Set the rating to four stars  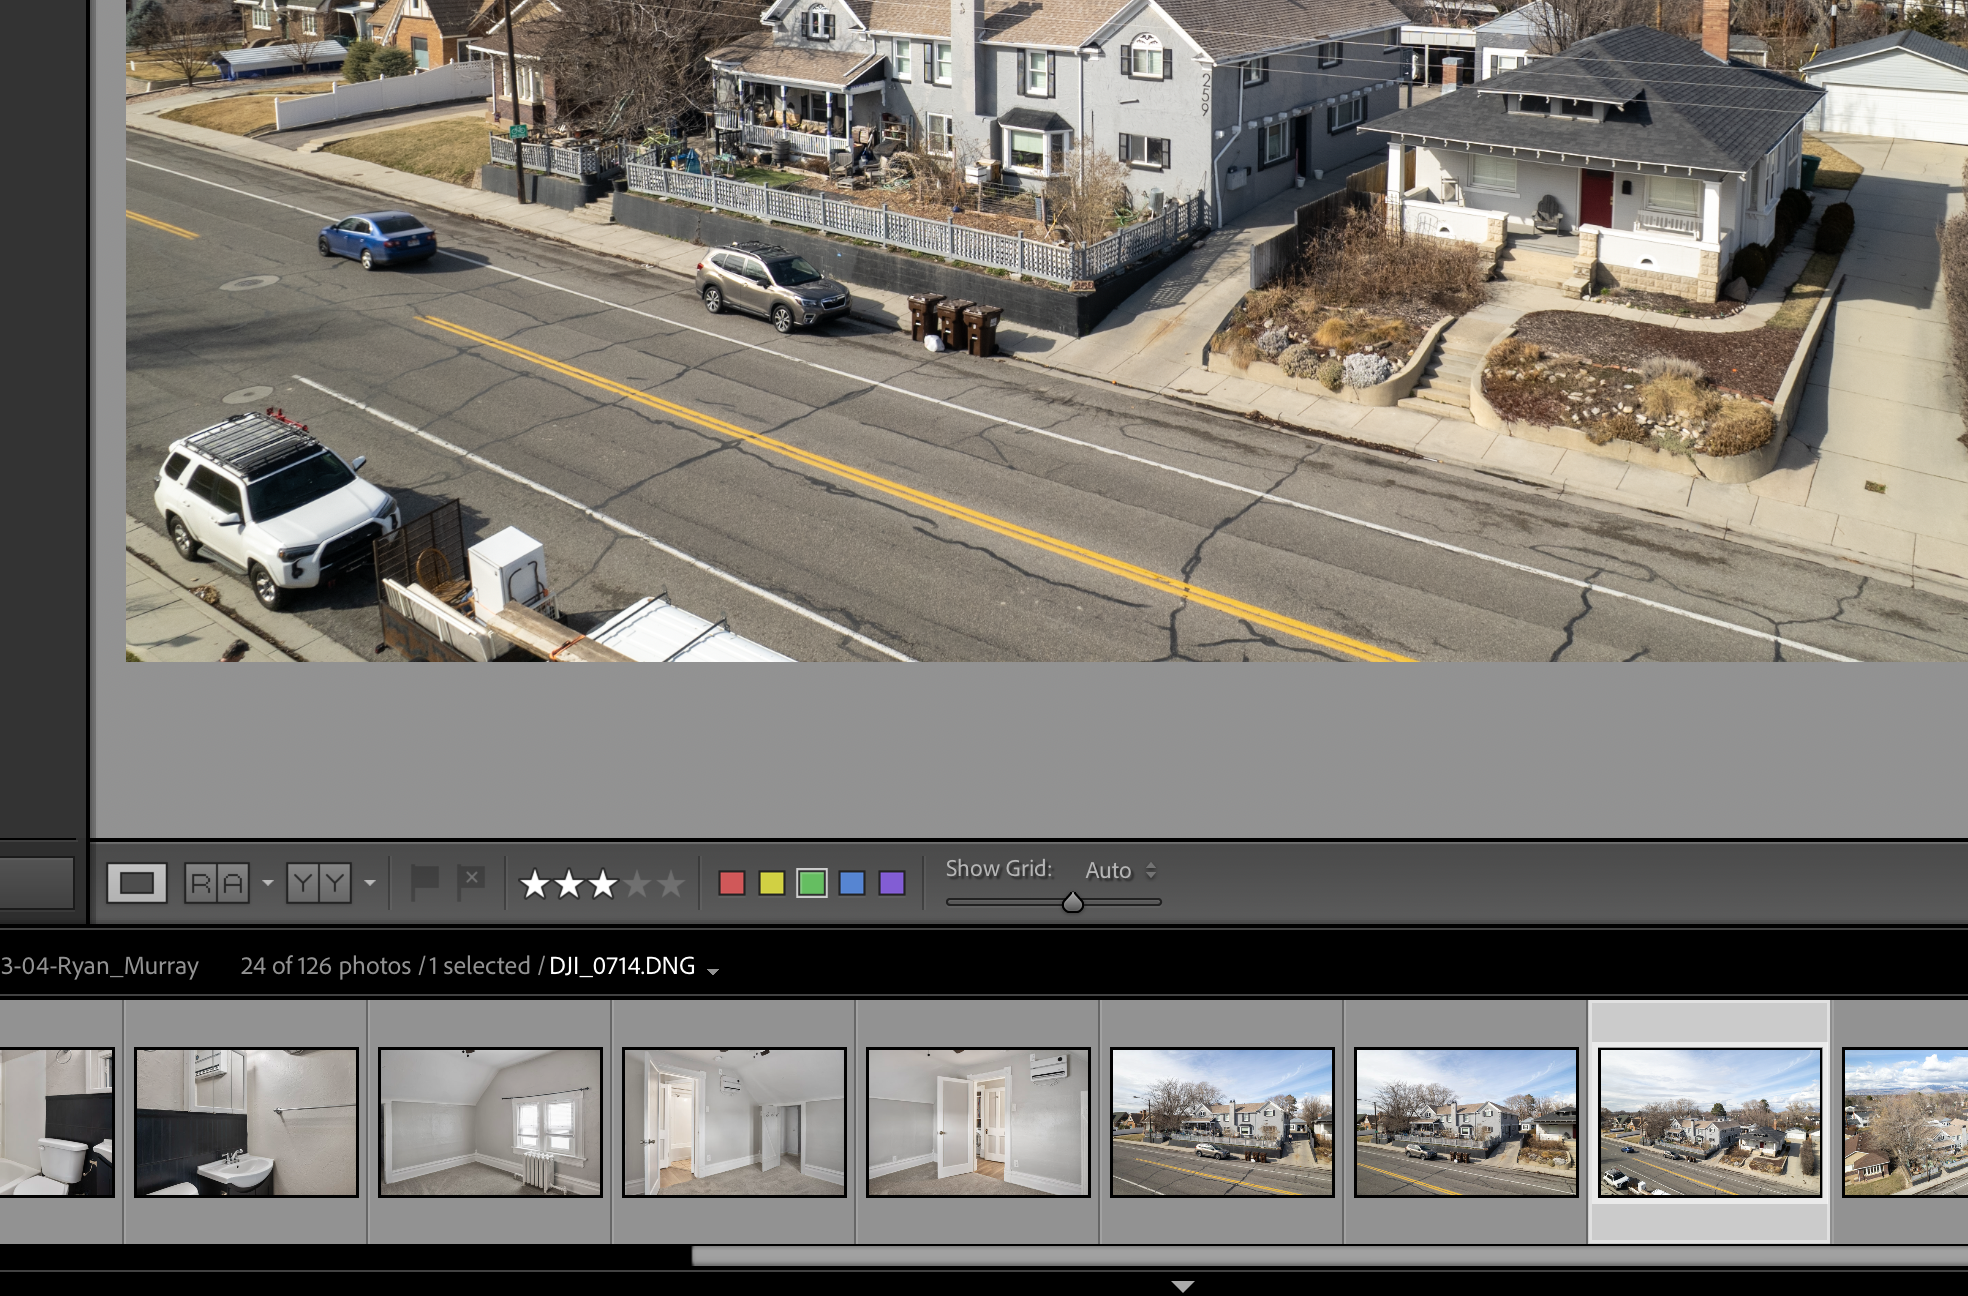pos(637,884)
